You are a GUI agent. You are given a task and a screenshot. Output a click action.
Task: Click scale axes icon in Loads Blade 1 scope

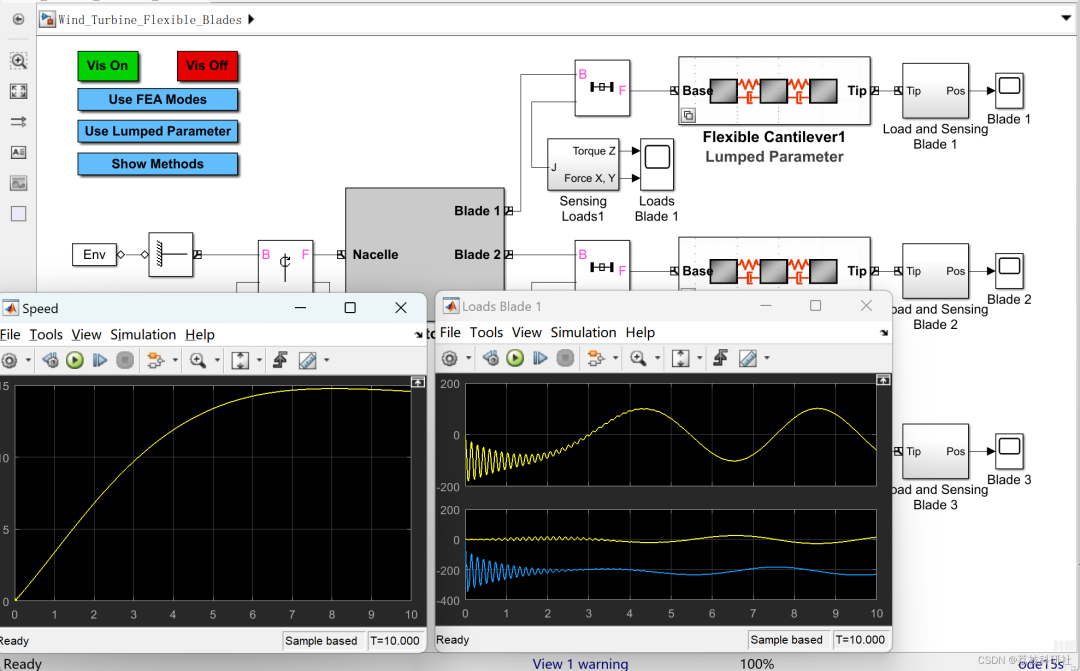point(680,358)
